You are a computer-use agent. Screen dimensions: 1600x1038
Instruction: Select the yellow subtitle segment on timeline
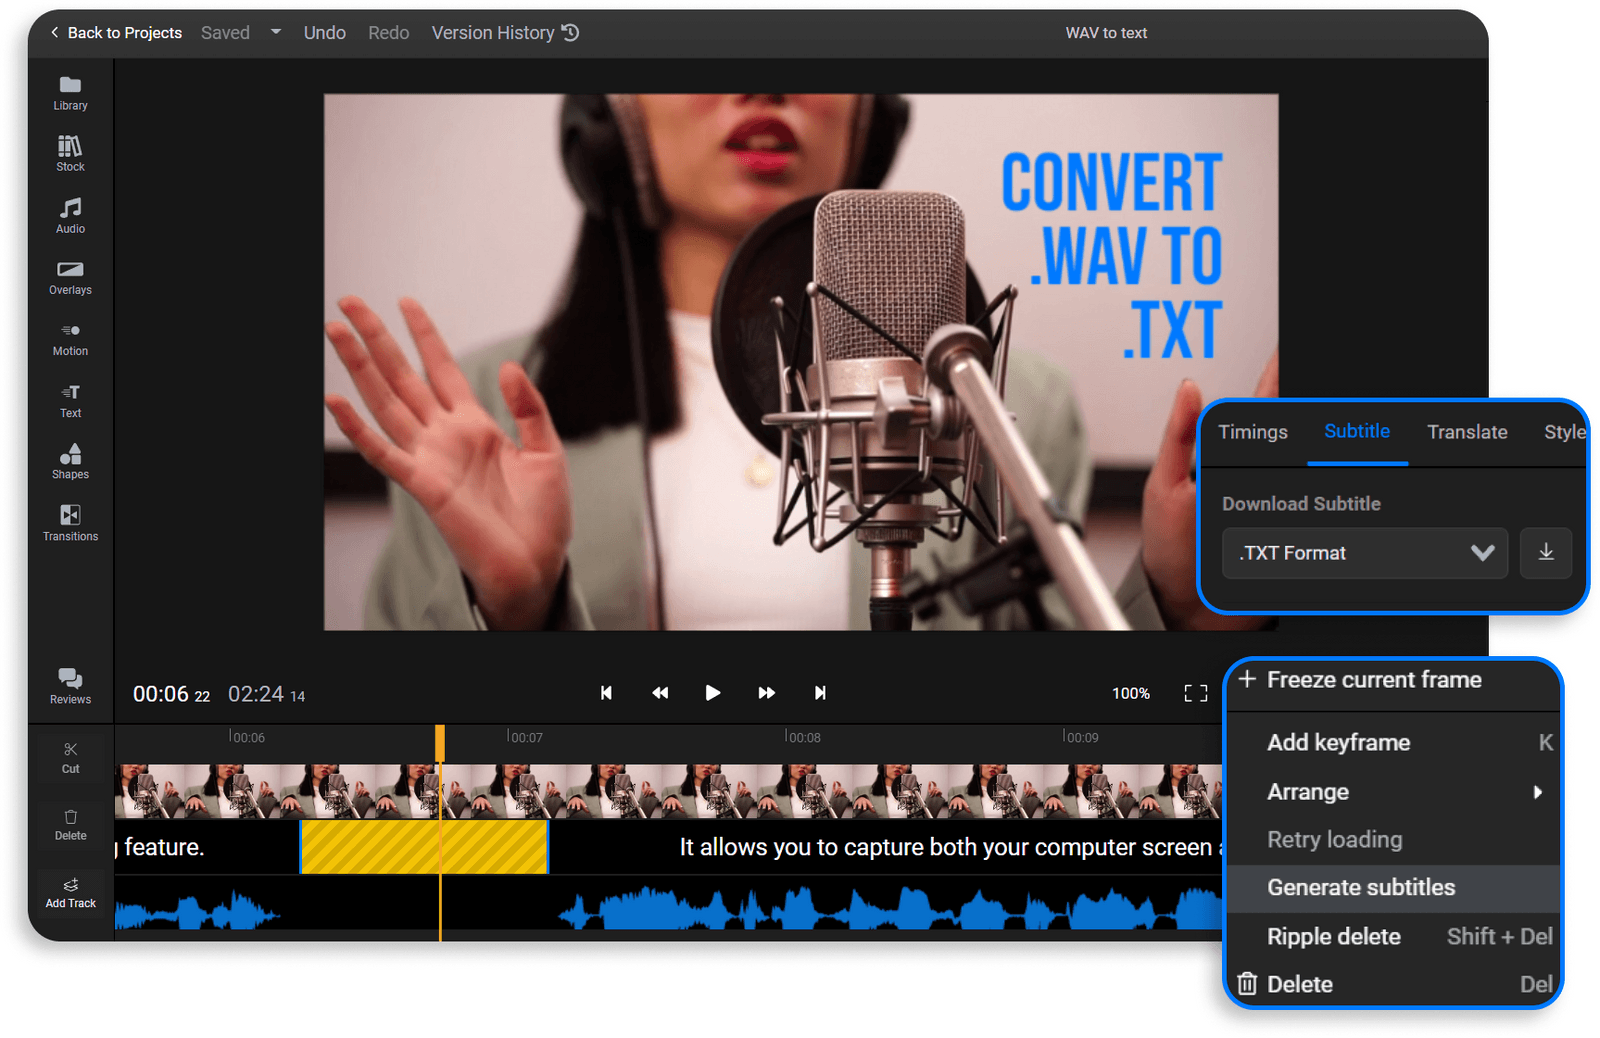coord(424,846)
